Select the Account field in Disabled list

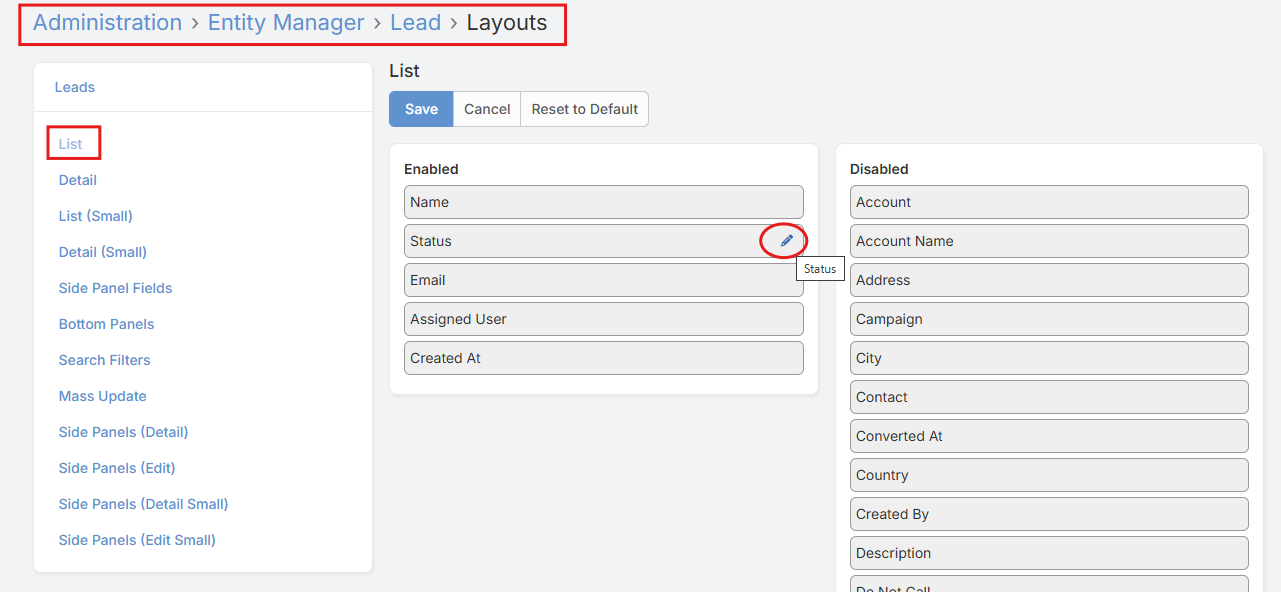1048,201
